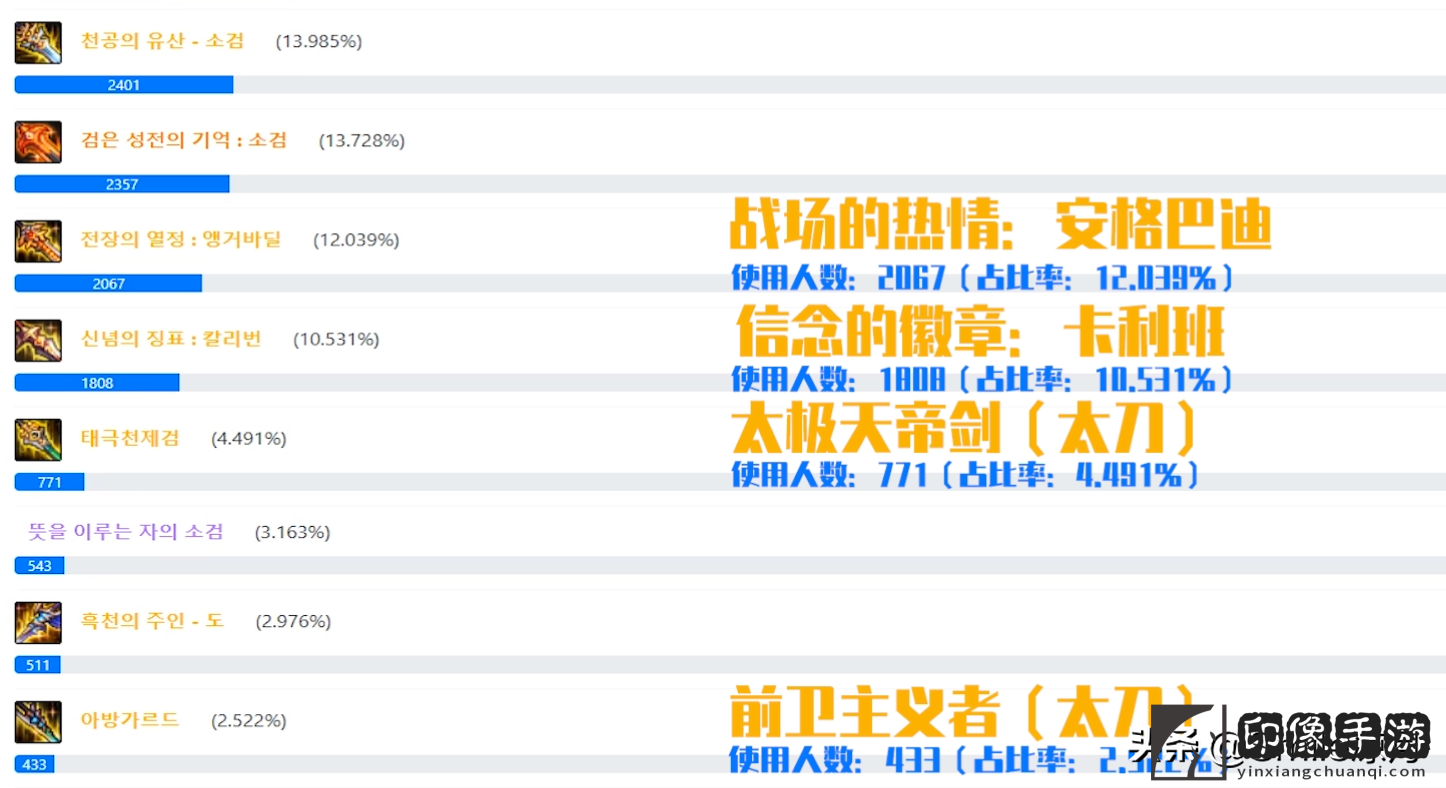Click the 전장의 열정 : 앵거바딜 weapon icon
1446x788 pixels.
tap(38, 241)
